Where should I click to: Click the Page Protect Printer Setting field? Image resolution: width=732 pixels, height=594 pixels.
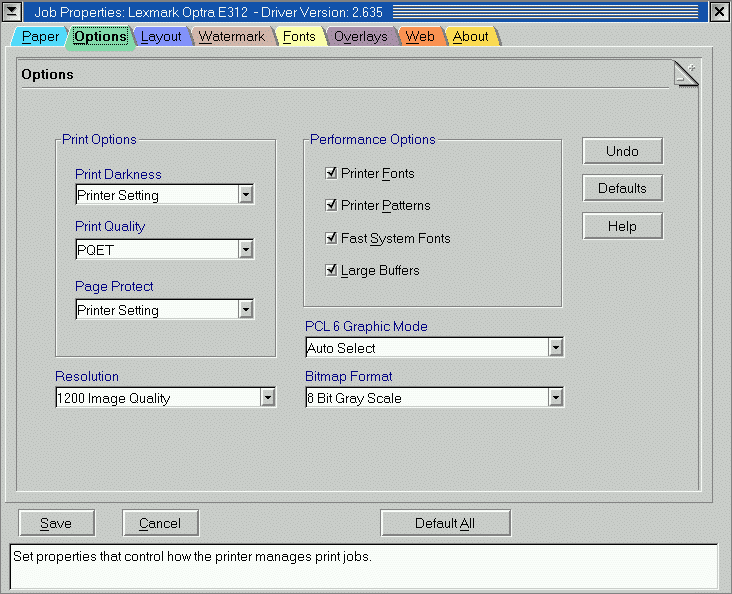(157, 309)
